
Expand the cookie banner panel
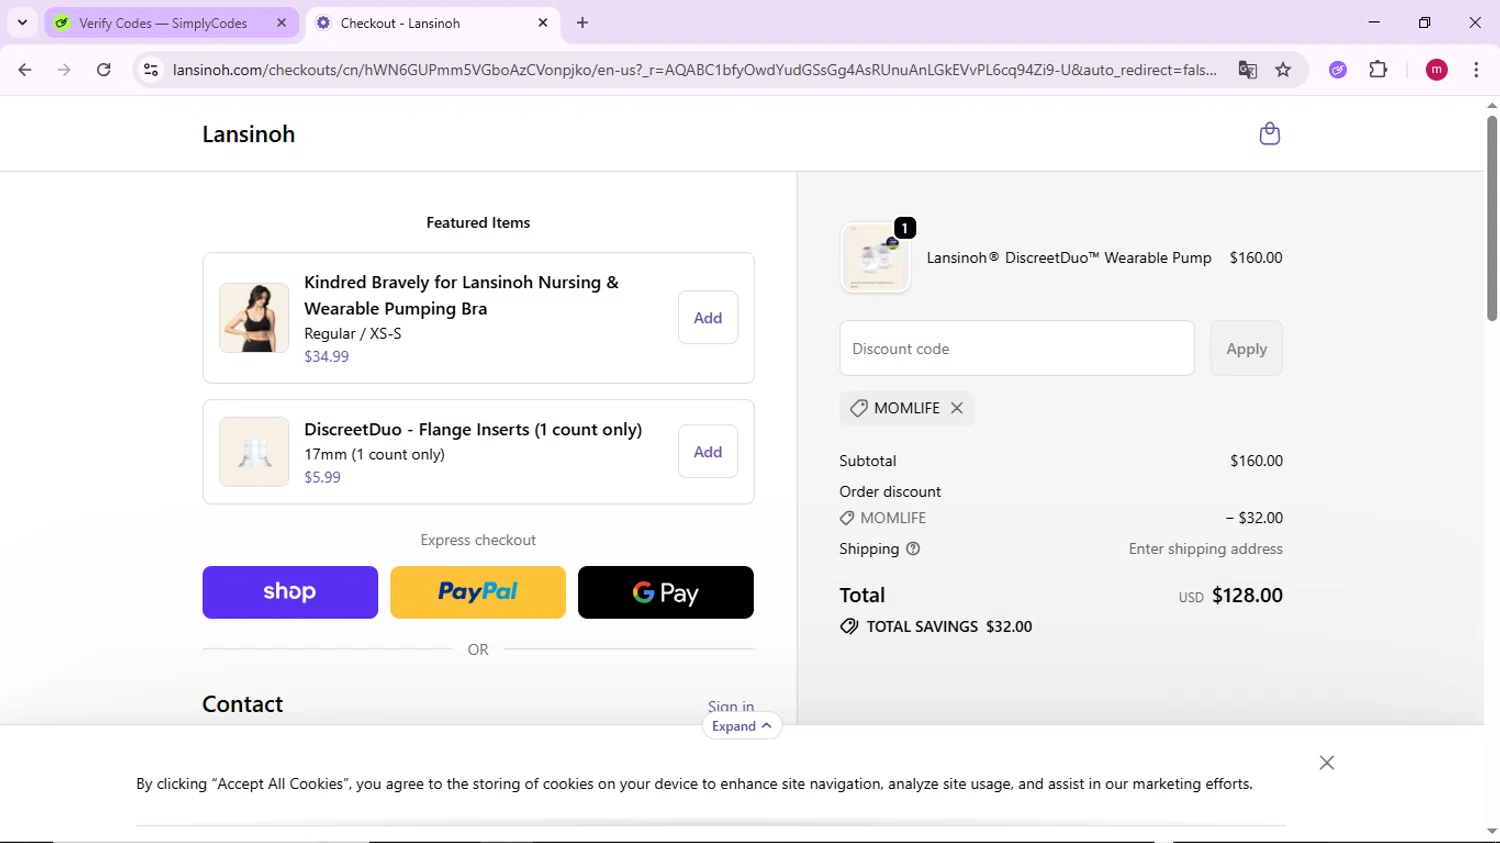coord(742,726)
